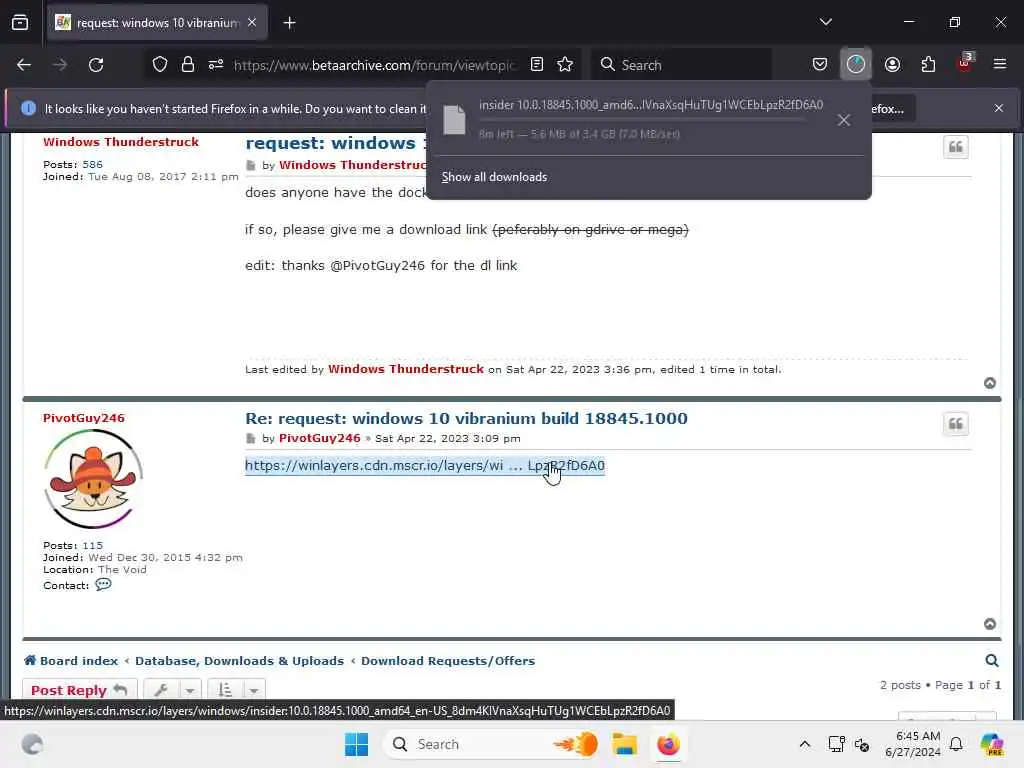Click the download progress bar
Image resolution: width=1024 pixels, height=768 pixels.
click(x=642, y=120)
